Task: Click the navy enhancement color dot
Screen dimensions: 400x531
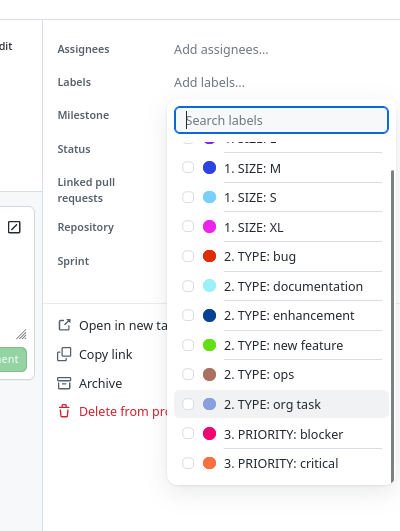Action: click(x=209, y=315)
